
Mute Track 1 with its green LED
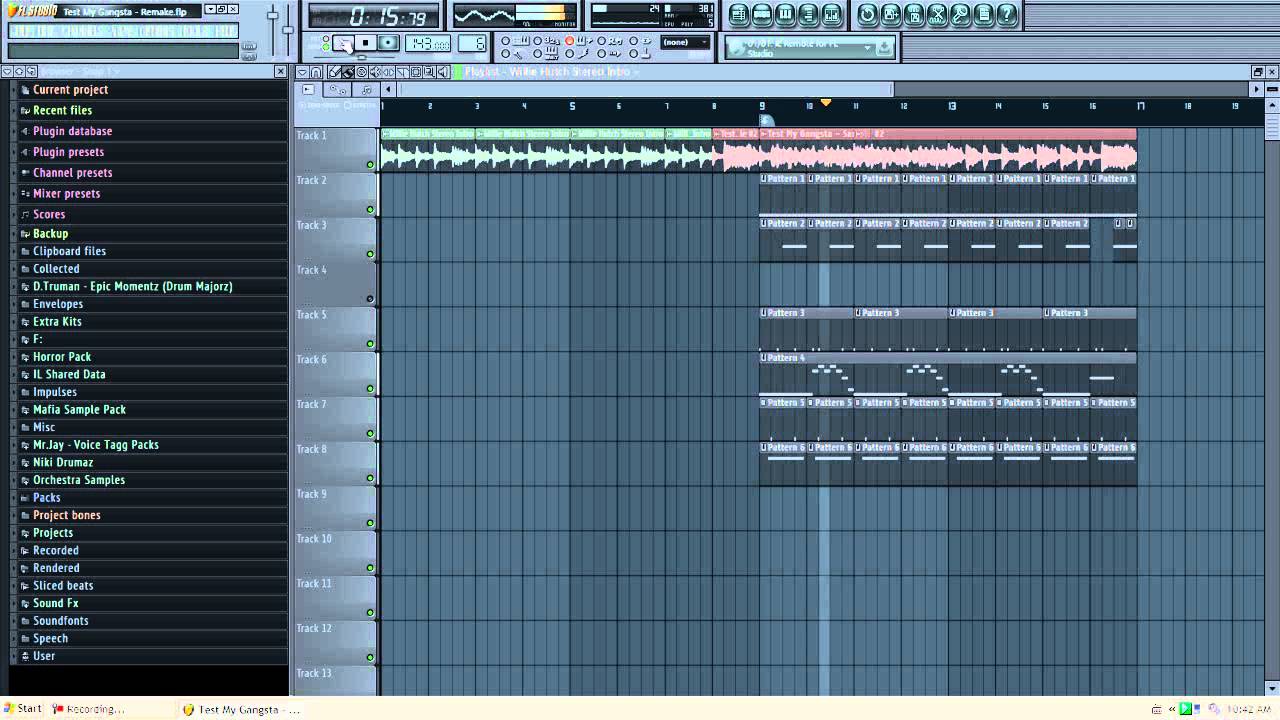point(370,165)
